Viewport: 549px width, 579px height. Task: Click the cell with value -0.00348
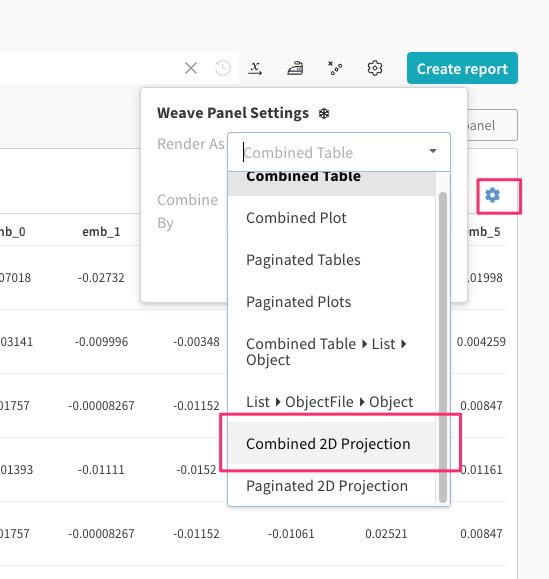click(x=196, y=342)
